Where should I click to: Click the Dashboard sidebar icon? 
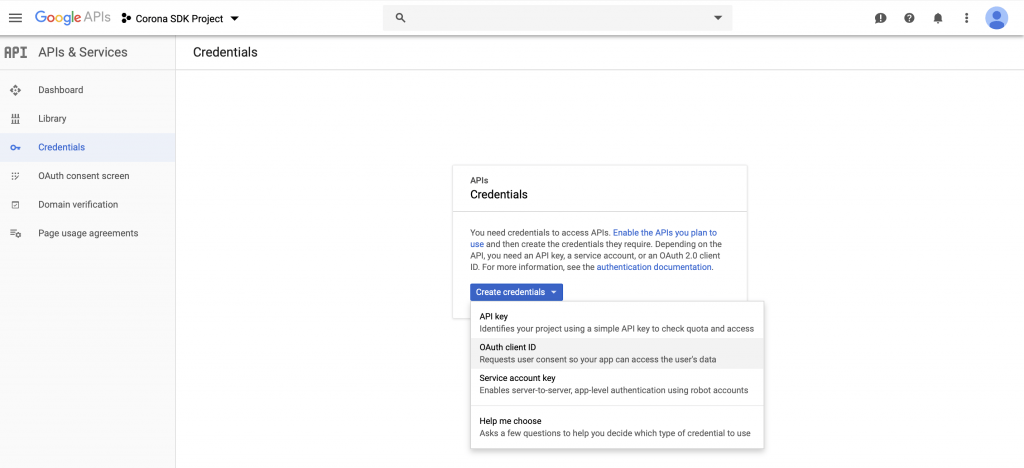pos(15,90)
